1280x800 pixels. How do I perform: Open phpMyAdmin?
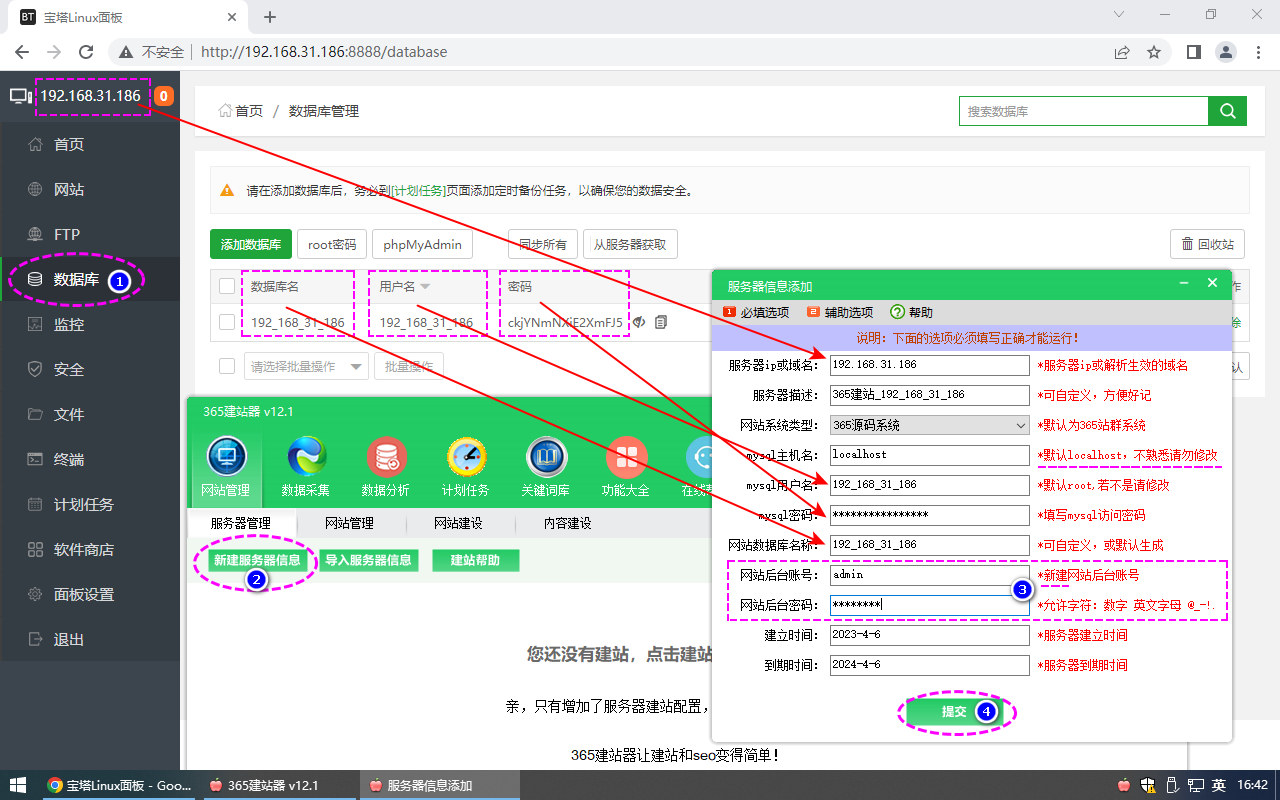[x=422, y=244]
